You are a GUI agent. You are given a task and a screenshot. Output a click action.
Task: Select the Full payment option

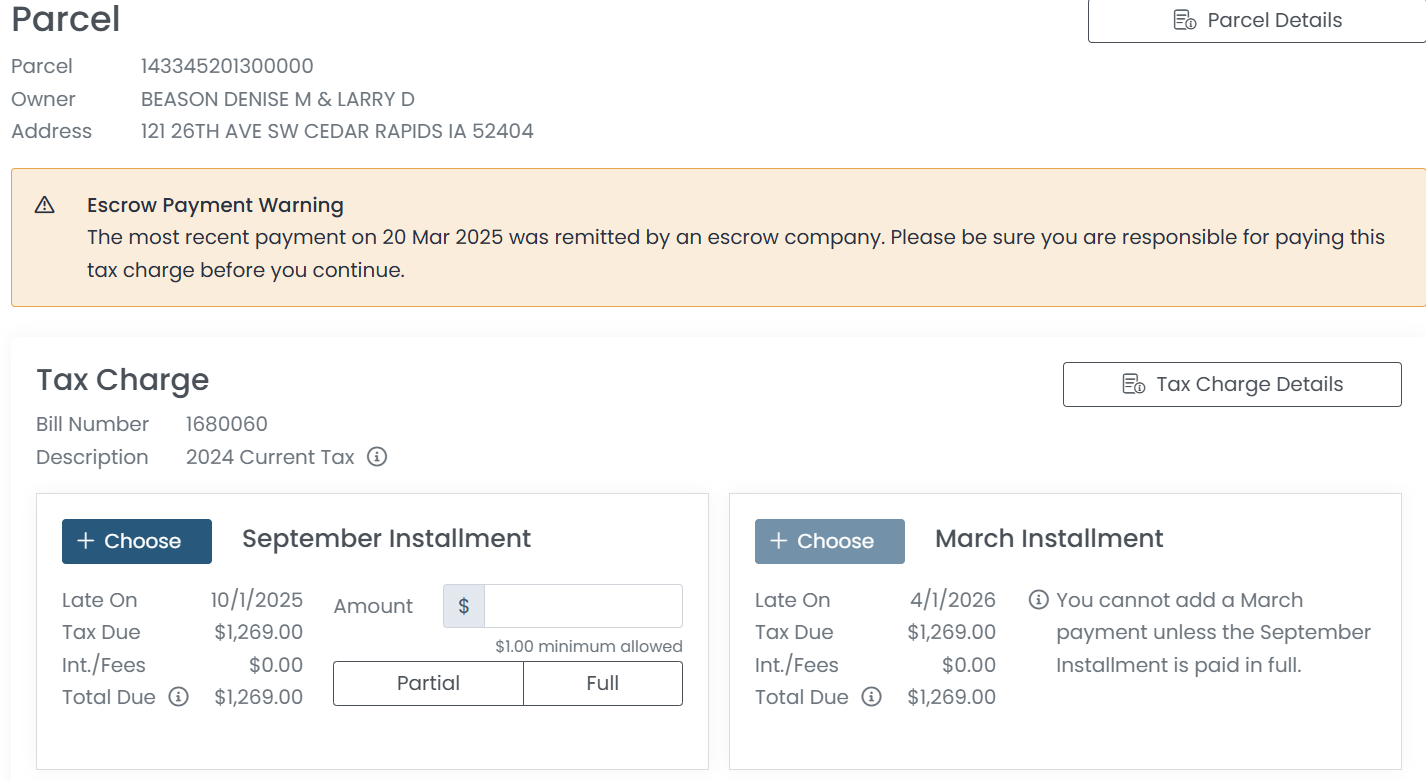[x=602, y=684]
